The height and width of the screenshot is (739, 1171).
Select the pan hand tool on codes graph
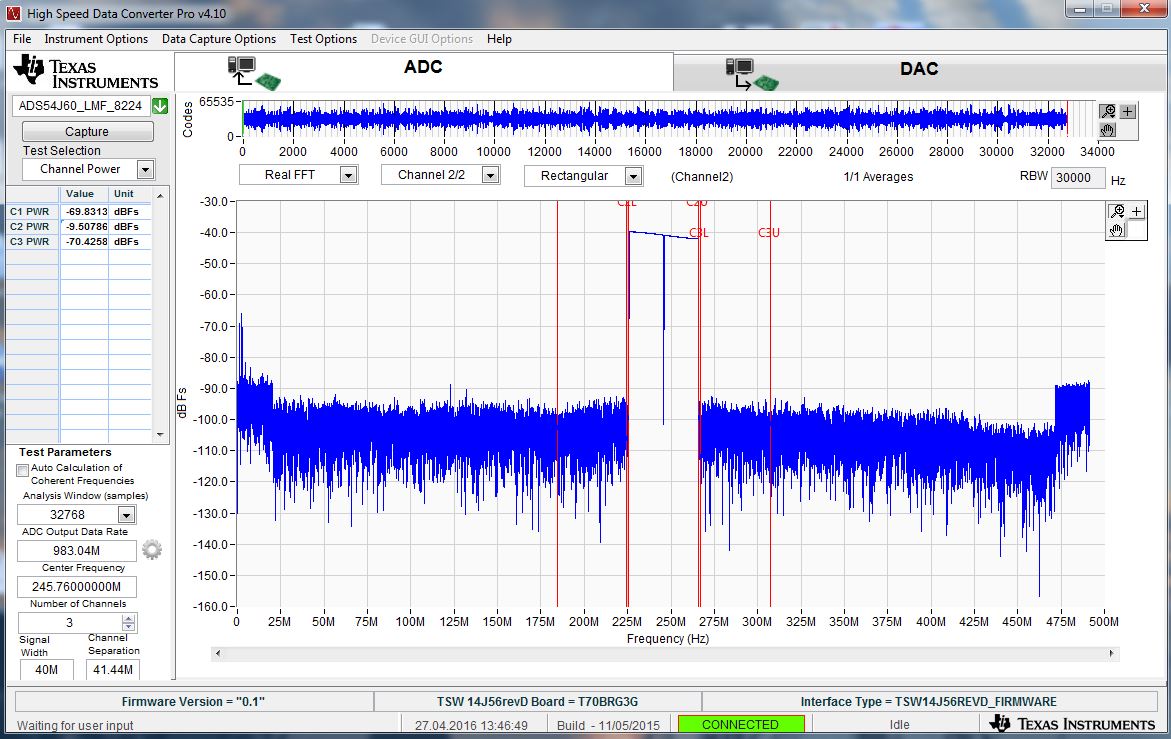tap(1108, 130)
